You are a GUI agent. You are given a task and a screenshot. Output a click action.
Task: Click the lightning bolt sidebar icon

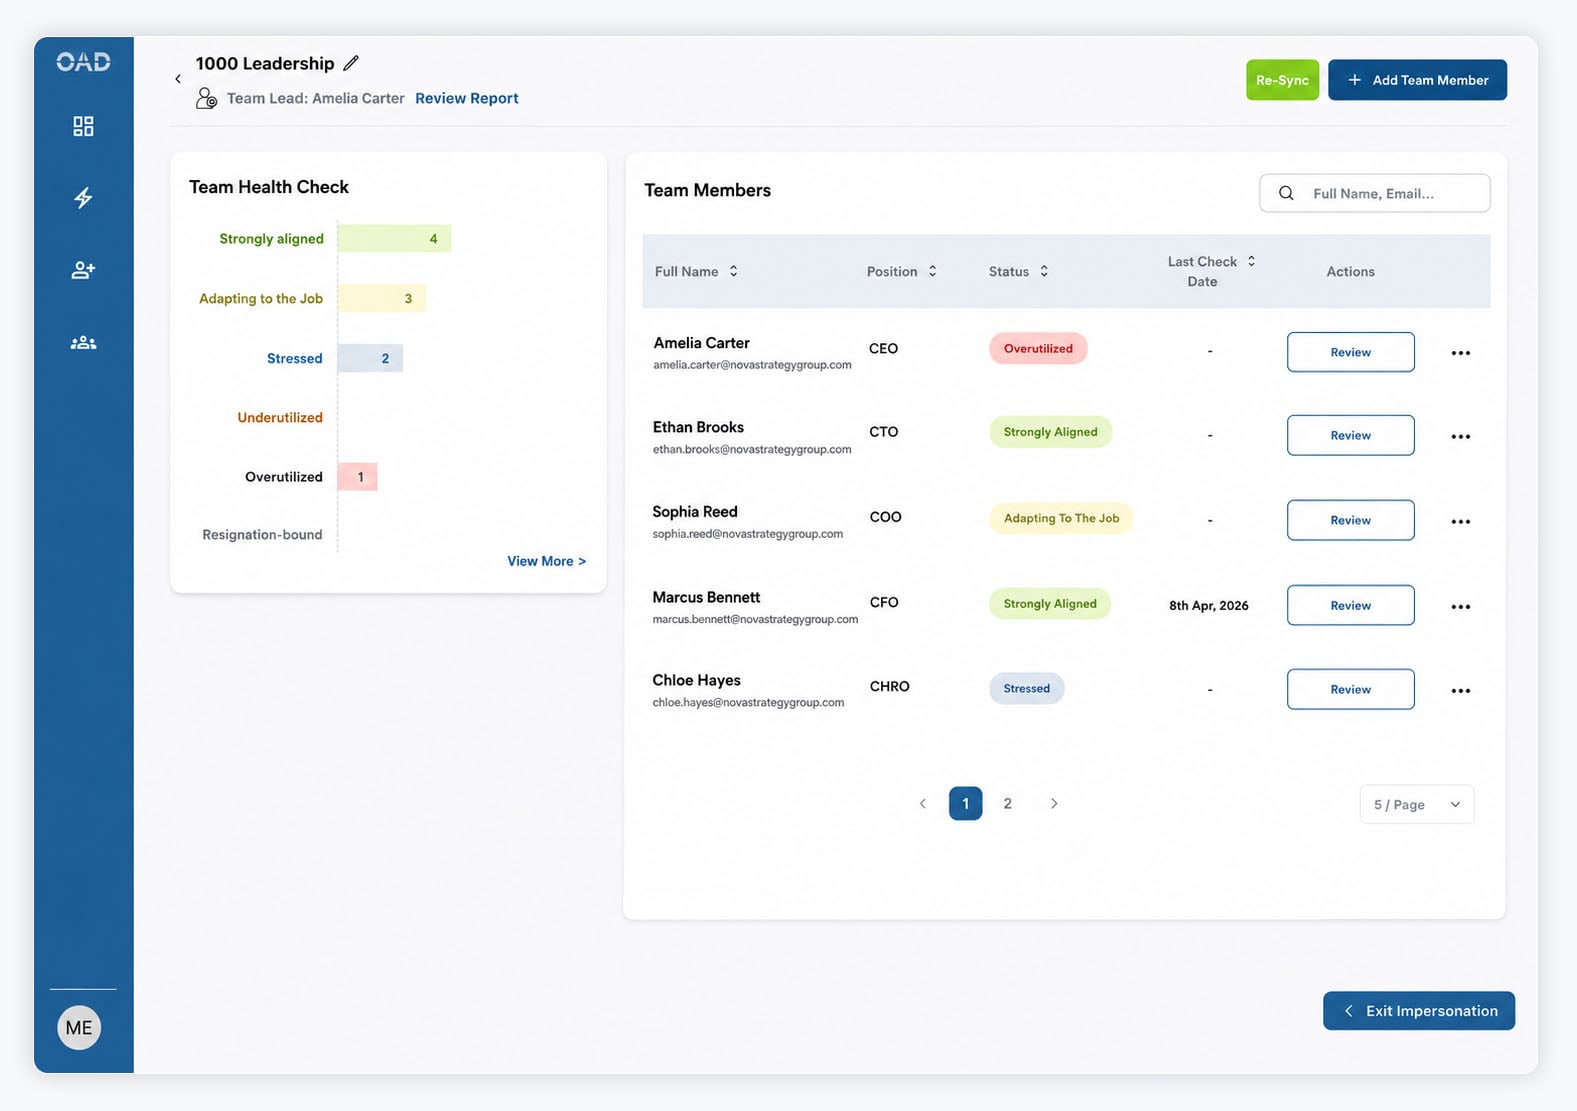[83, 198]
